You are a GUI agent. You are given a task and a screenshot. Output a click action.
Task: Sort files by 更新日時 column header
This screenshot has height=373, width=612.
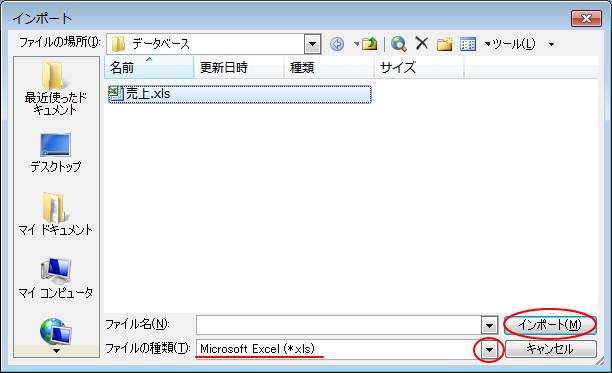[238, 67]
